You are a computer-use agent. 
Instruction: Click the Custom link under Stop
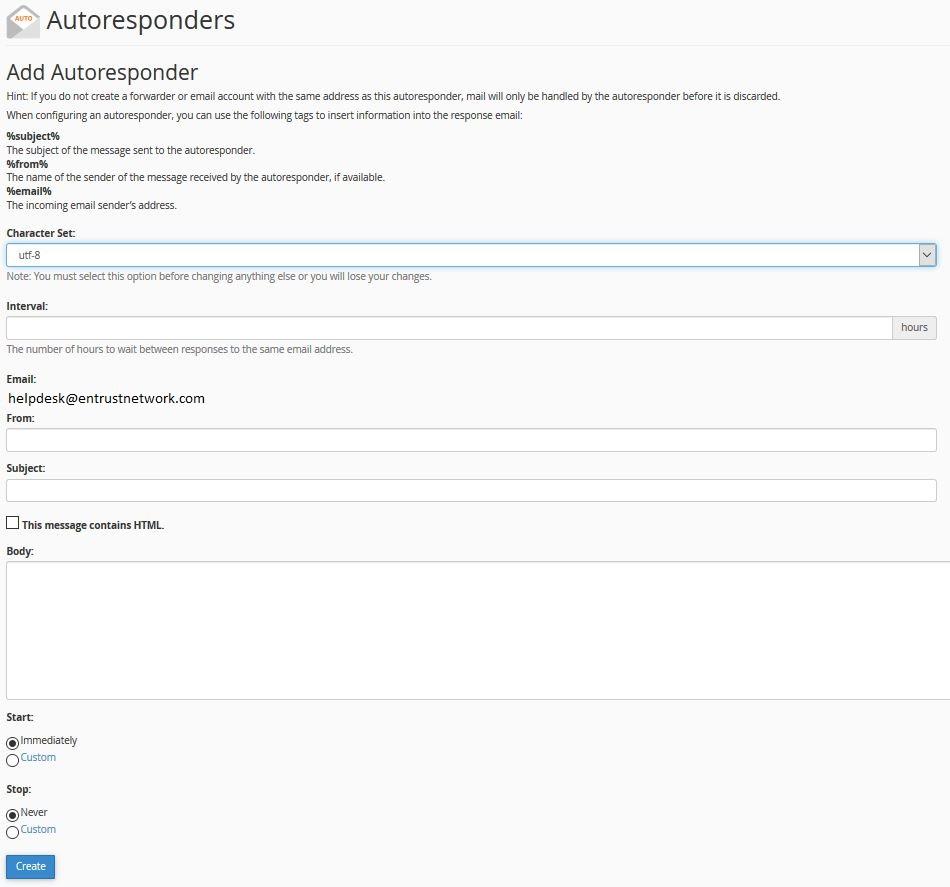38,829
